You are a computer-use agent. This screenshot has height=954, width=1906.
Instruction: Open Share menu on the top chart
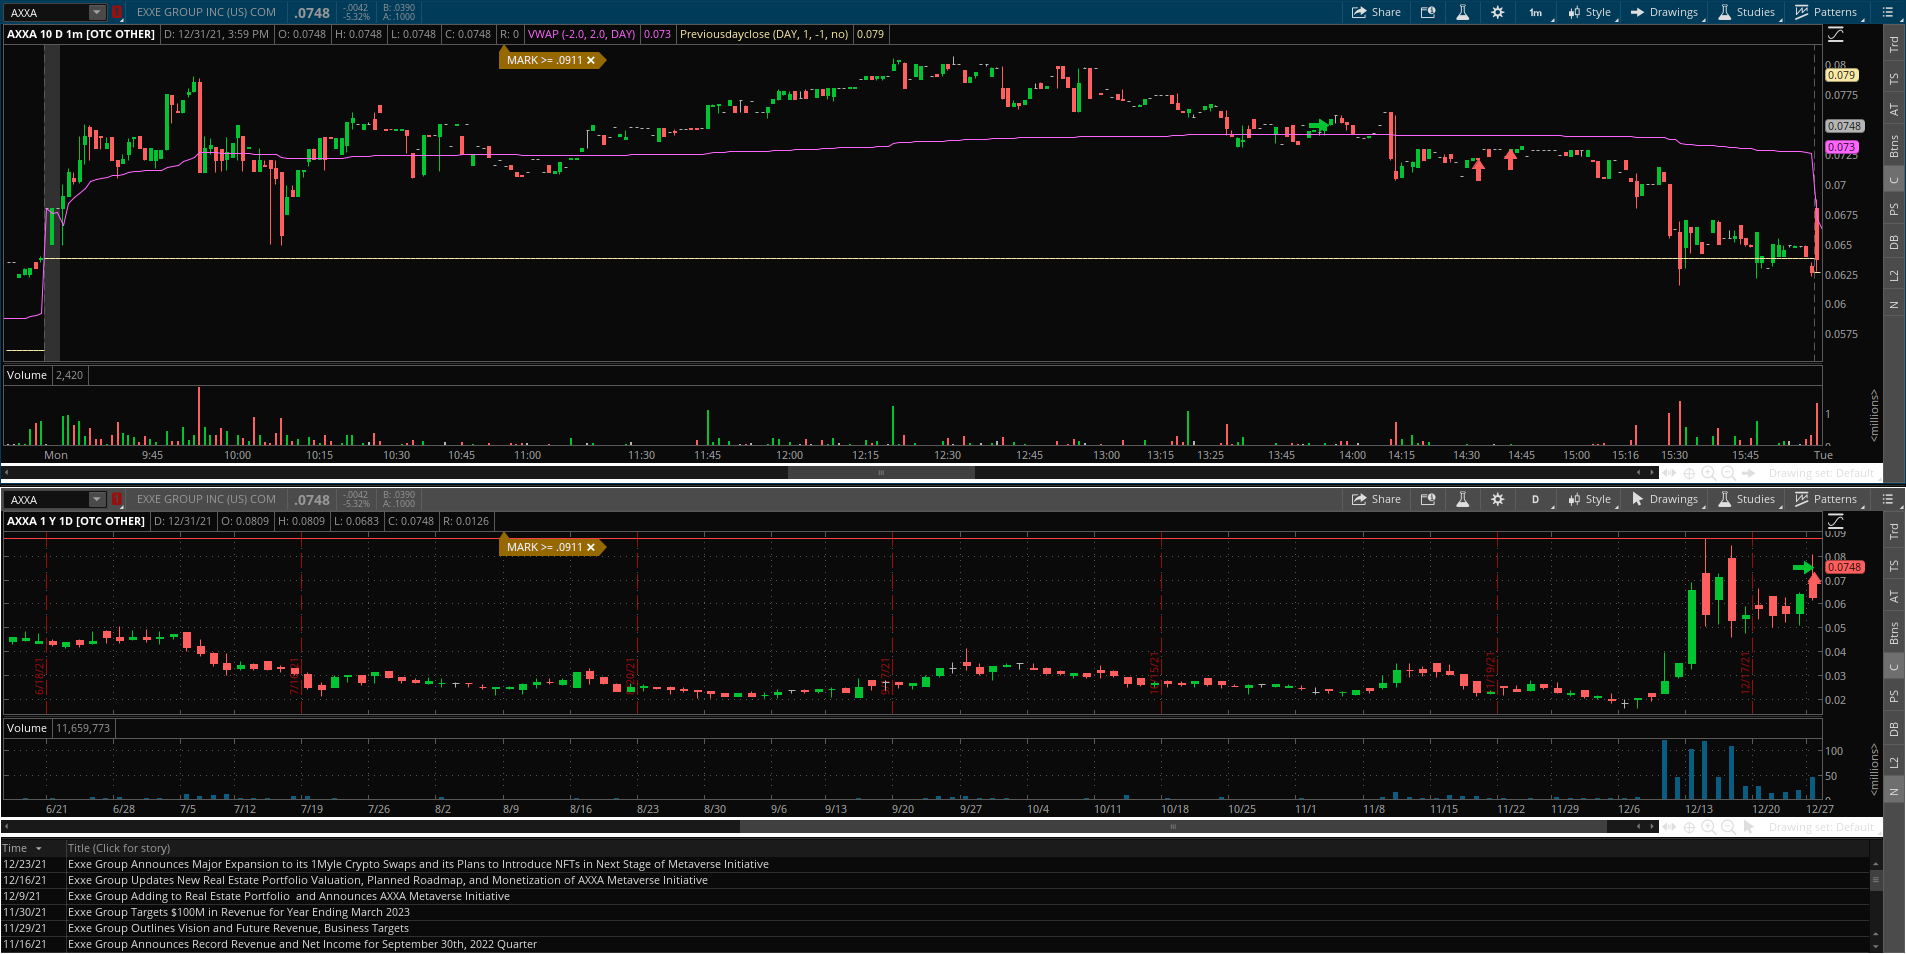1376,12
